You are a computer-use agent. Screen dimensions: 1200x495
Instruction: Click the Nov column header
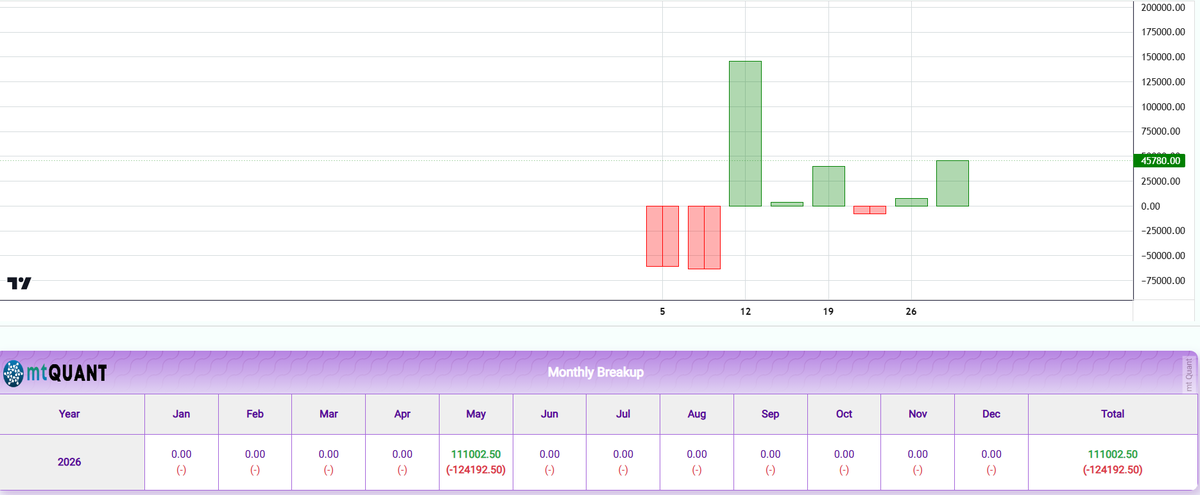(x=917, y=413)
